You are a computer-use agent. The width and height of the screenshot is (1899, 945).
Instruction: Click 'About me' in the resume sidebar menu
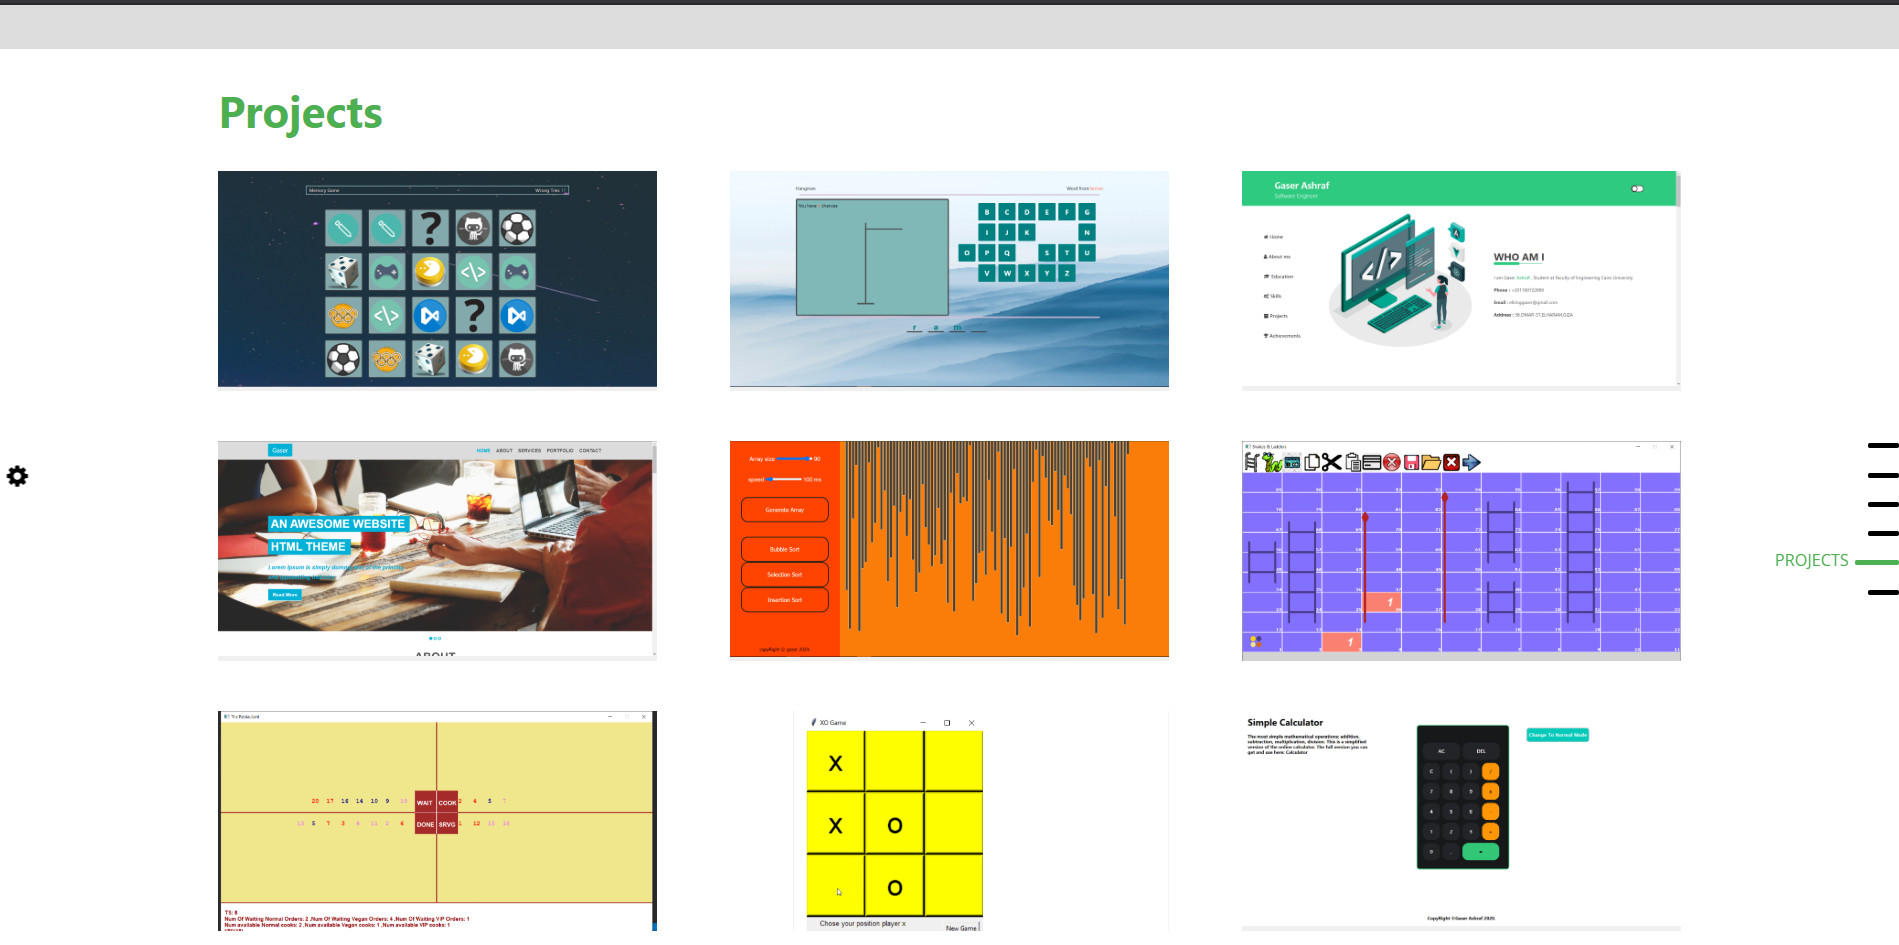[x=1277, y=256]
